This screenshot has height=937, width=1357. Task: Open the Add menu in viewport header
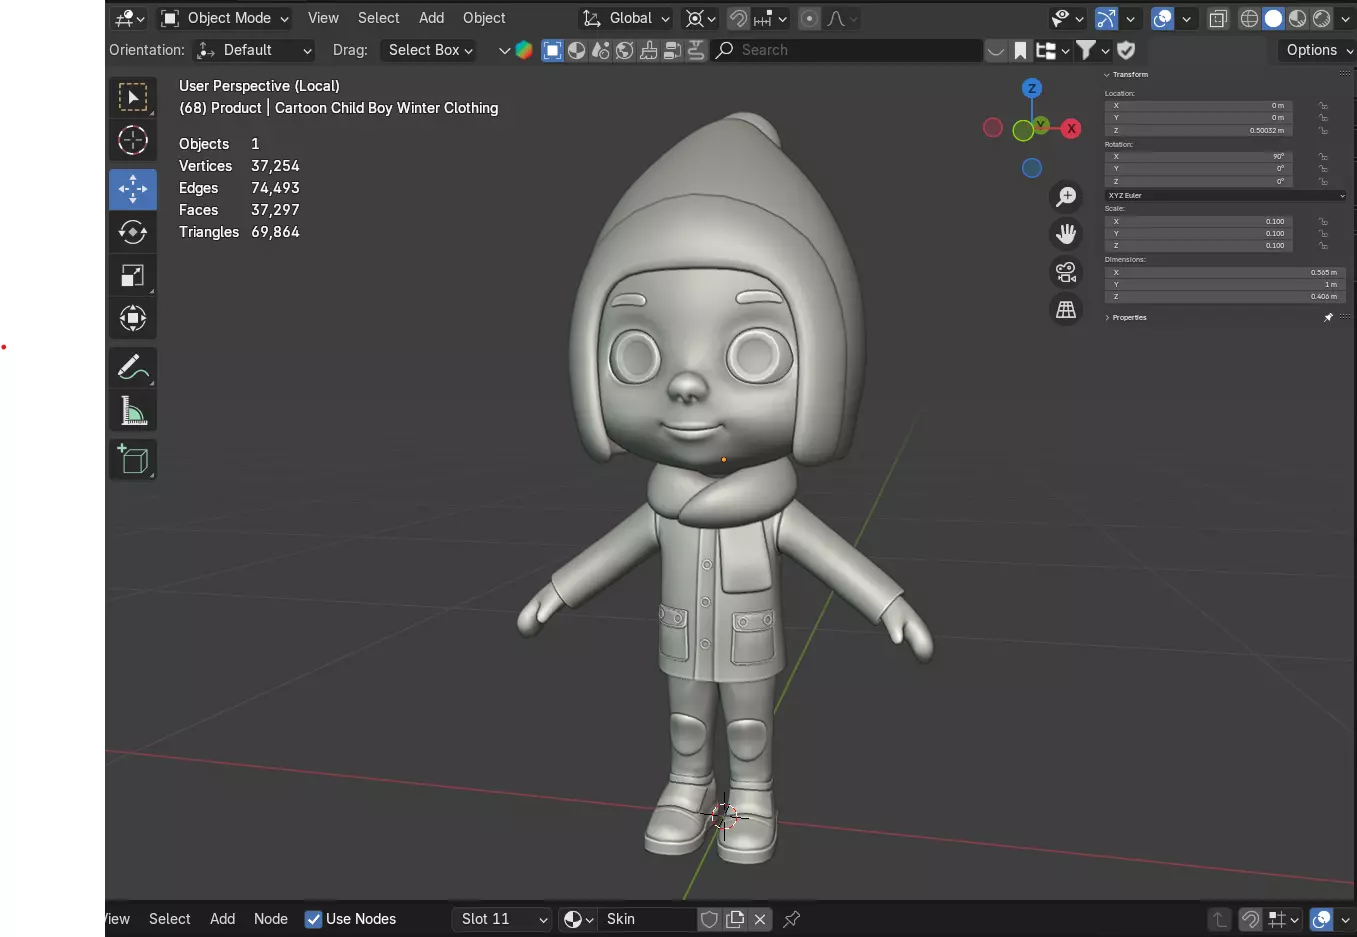click(x=431, y=18)
